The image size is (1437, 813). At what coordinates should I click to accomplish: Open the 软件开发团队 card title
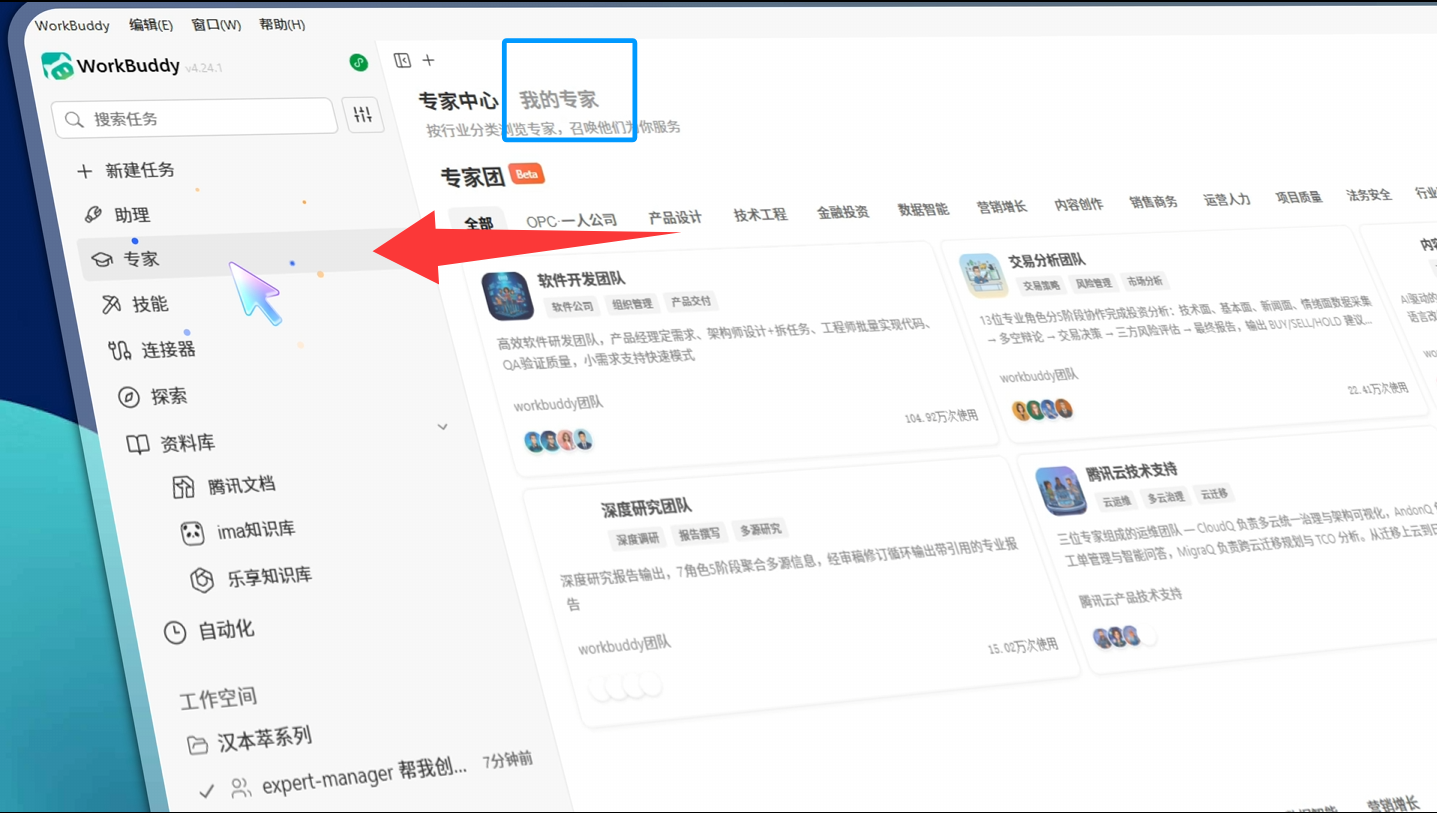[x=581, y=279]
